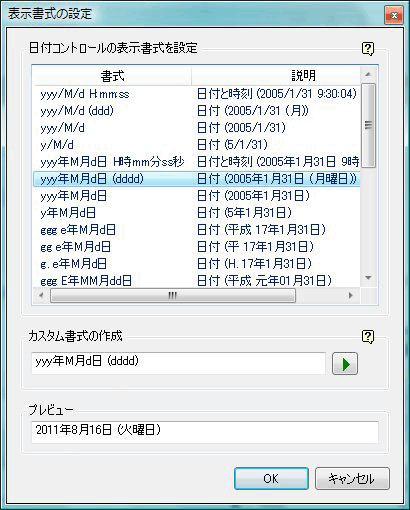410x510 pixels.
Task: Click the キャンセル button
Action: click(352, 478)
